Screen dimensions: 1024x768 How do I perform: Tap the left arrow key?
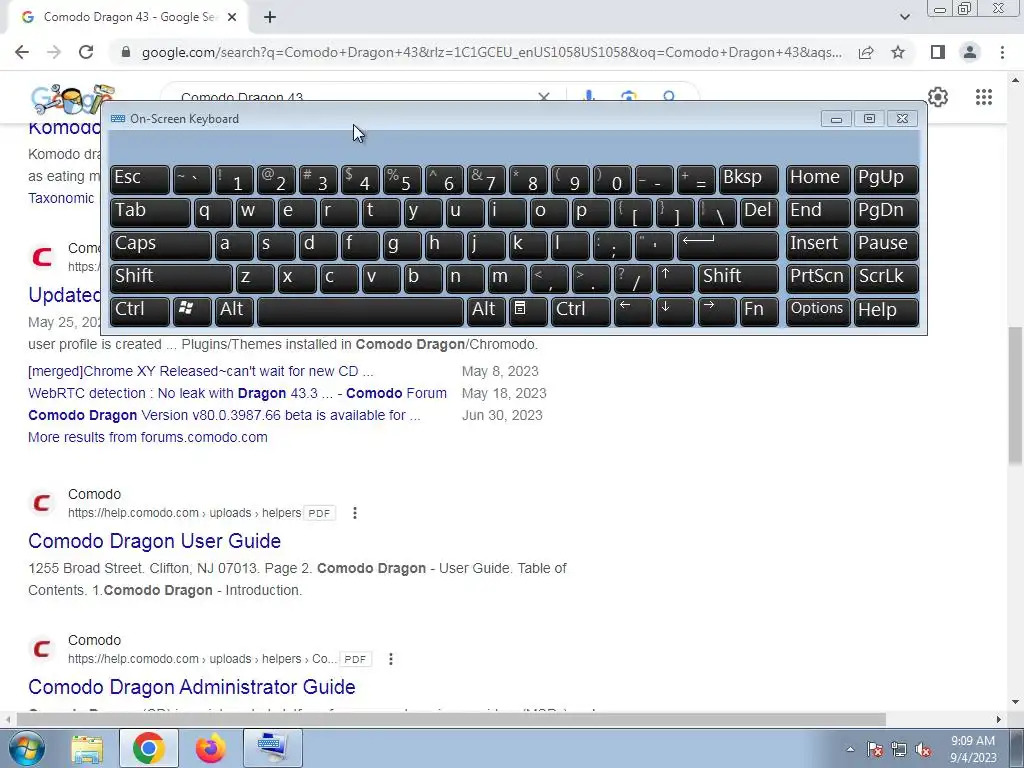633,312
